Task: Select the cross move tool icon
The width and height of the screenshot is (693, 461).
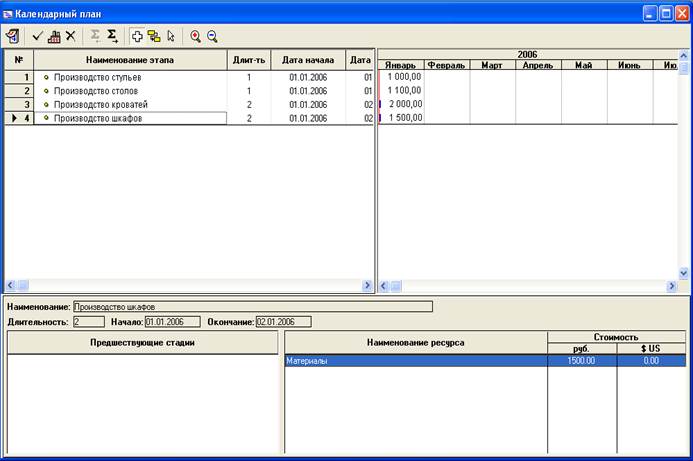Action: click(x=137, y=36)
